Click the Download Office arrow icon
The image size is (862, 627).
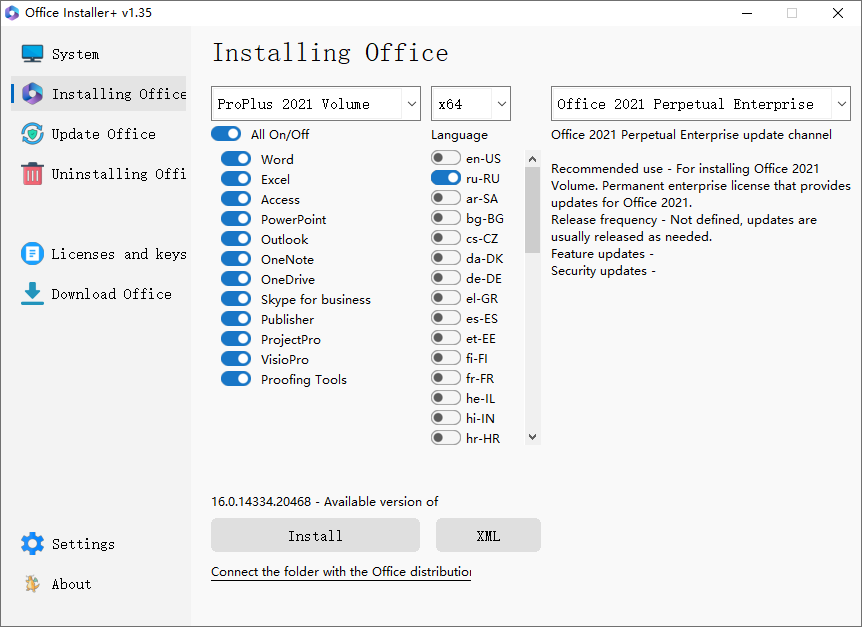click(33, 293)
